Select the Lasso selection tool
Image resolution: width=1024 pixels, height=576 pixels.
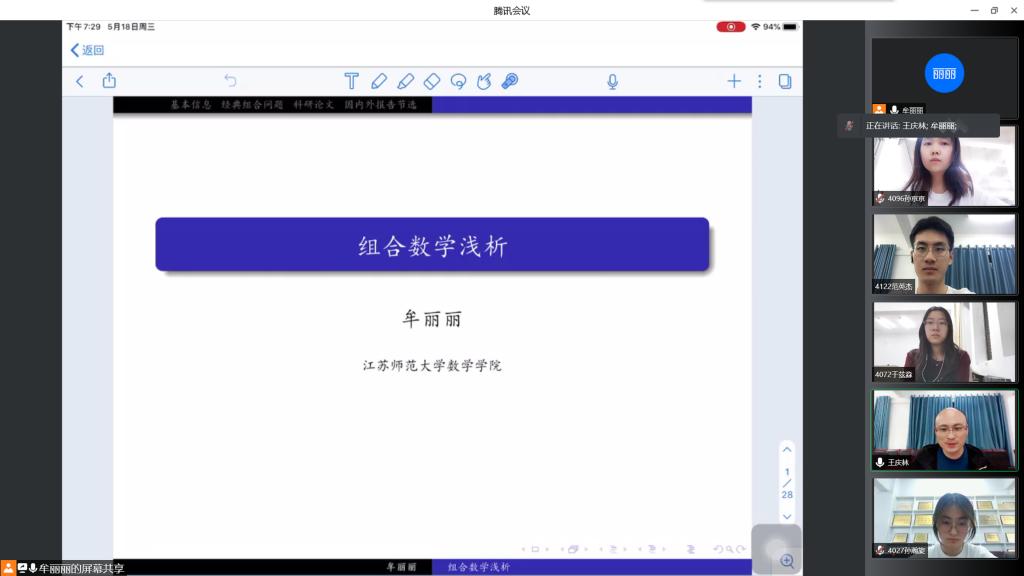click(x=458, y=81)
